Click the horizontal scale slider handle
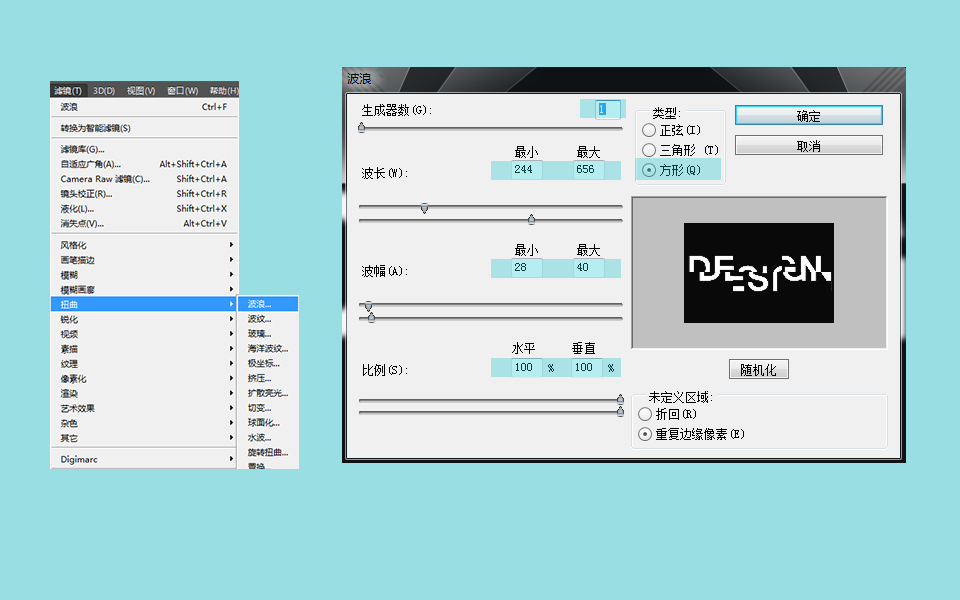 [620, 399]
